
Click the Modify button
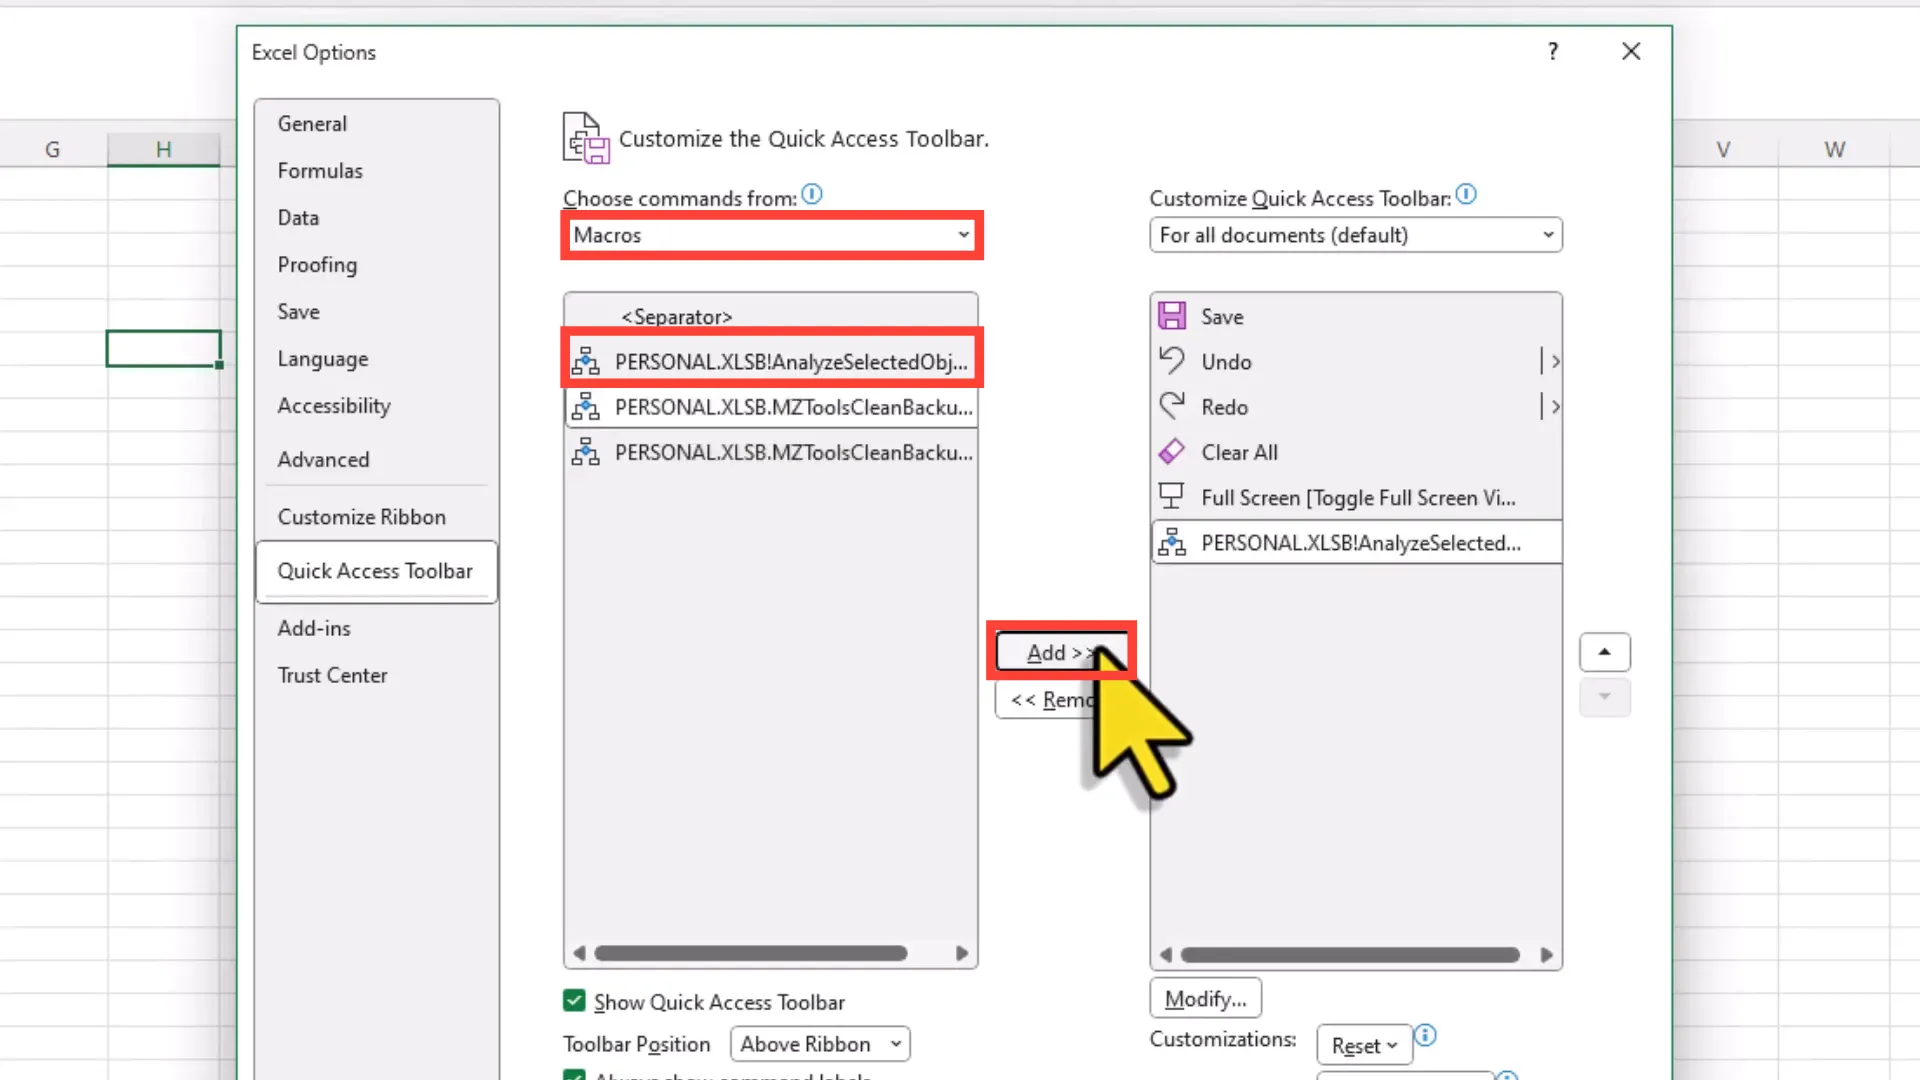[x=1204, y=997]
